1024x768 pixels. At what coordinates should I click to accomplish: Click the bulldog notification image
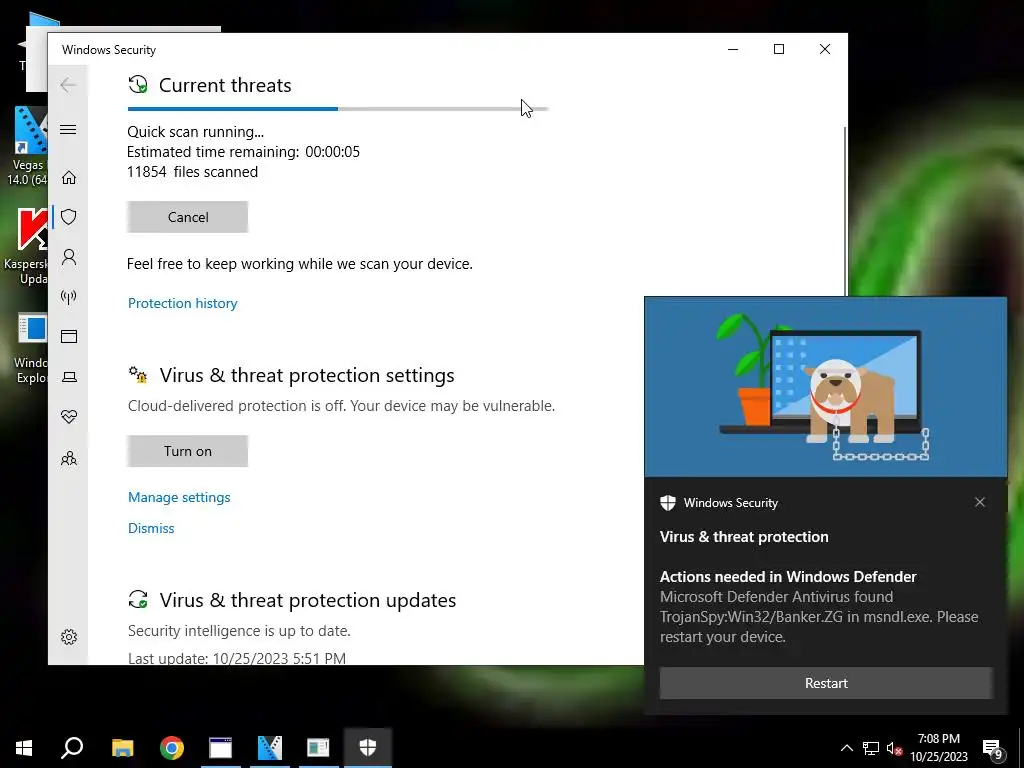pyautogui.click(x=825, y=387)
